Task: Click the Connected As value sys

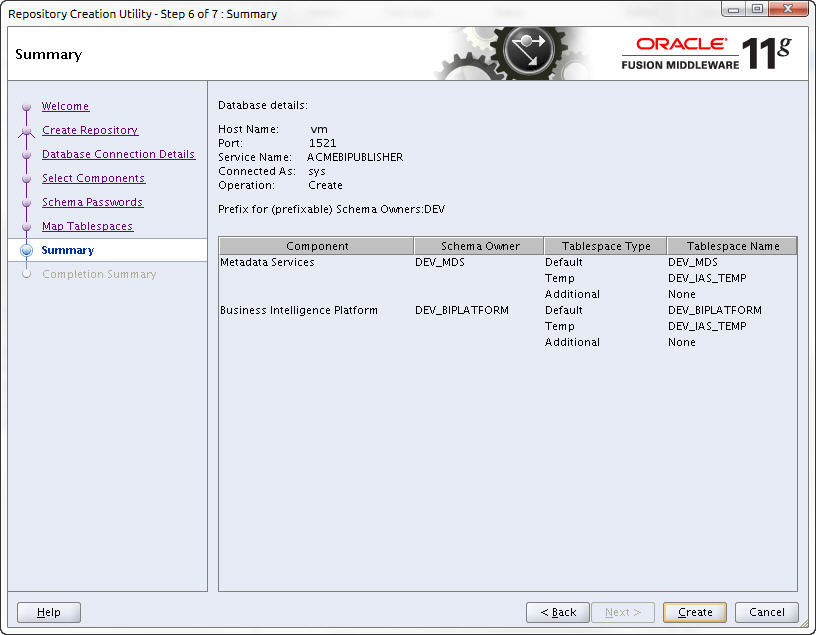Action: 317,171
